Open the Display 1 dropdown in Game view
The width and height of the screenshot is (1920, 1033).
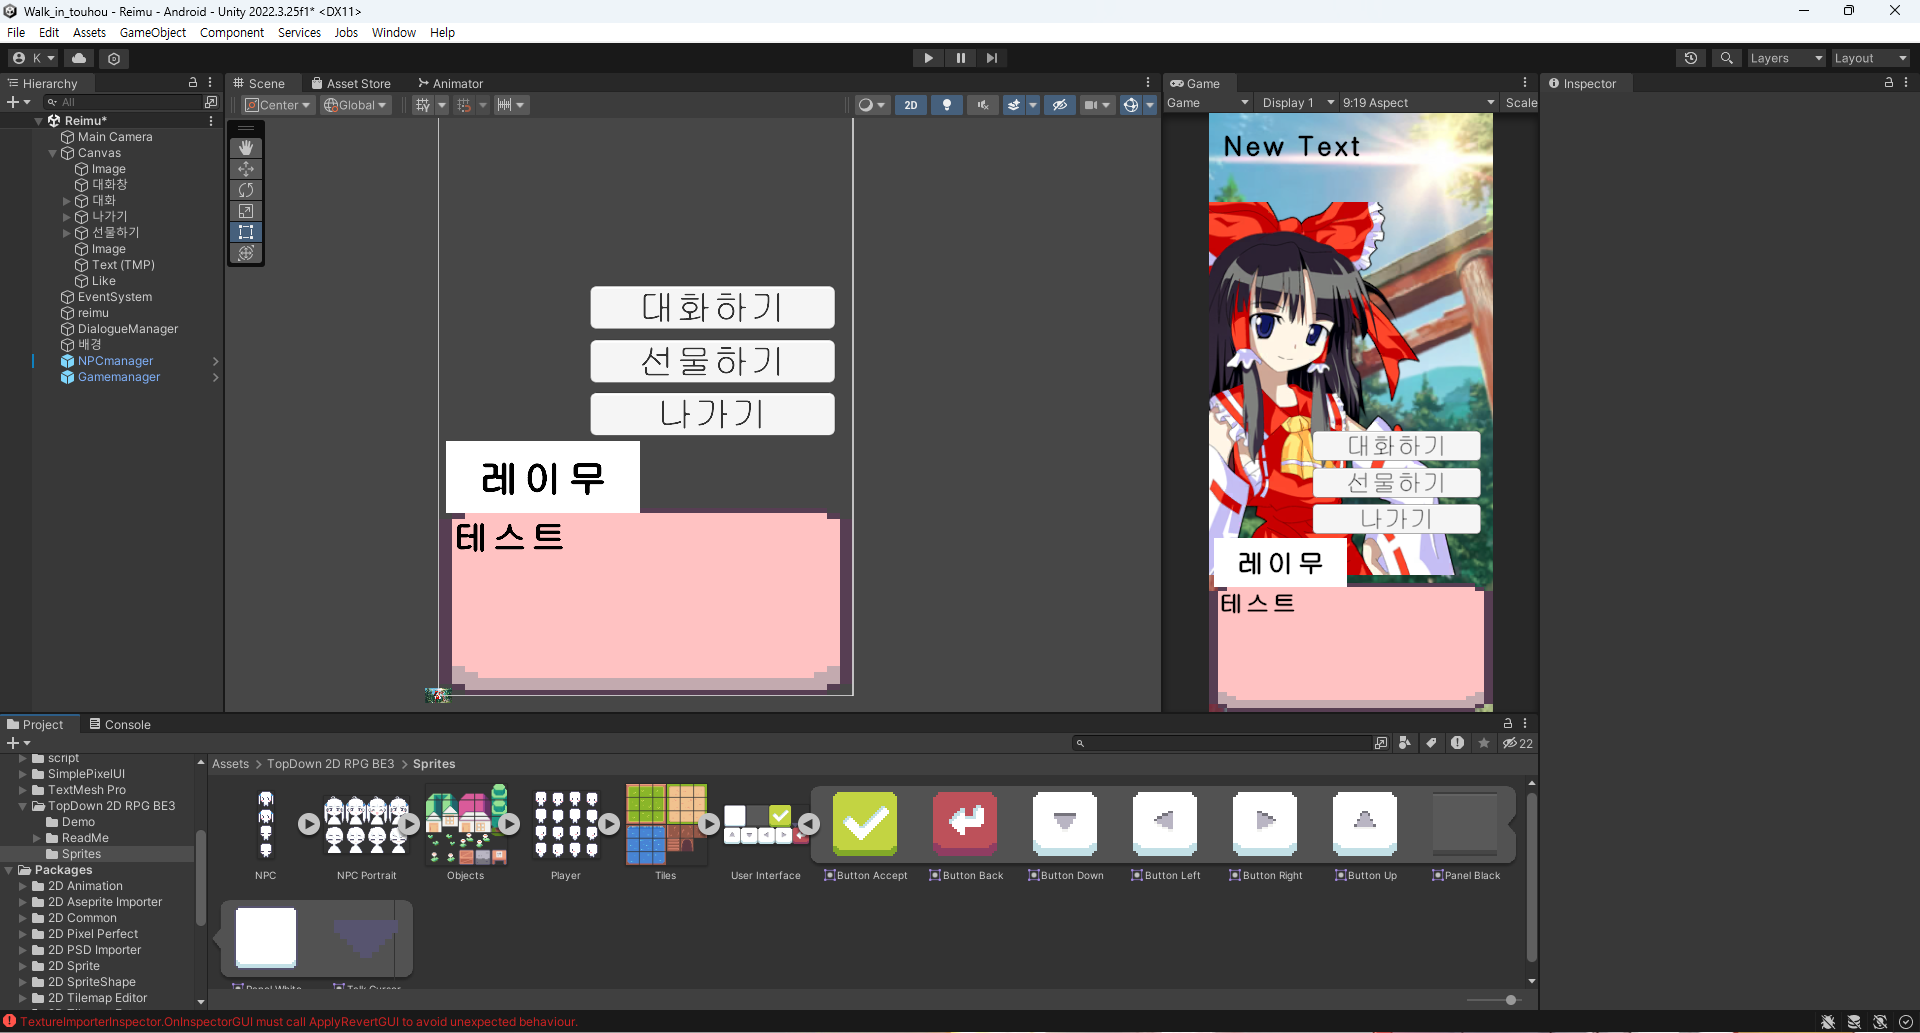coord(1298,103)
